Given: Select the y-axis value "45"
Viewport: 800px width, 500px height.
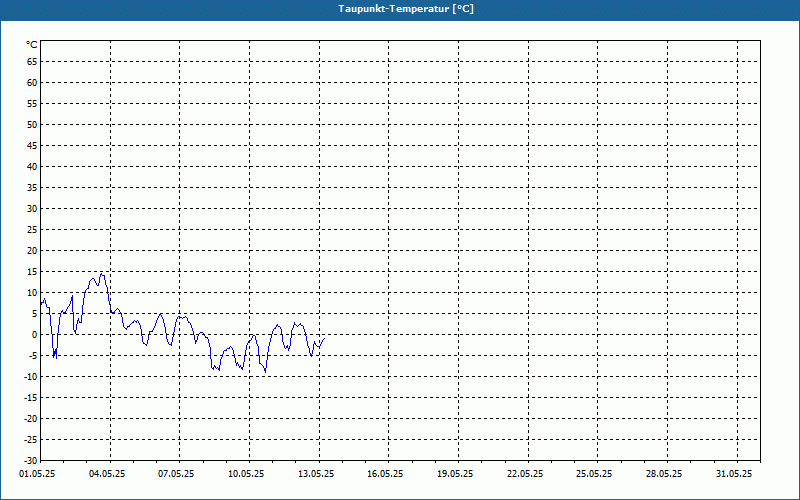Looking at the screenshot, I should [32, 146].
